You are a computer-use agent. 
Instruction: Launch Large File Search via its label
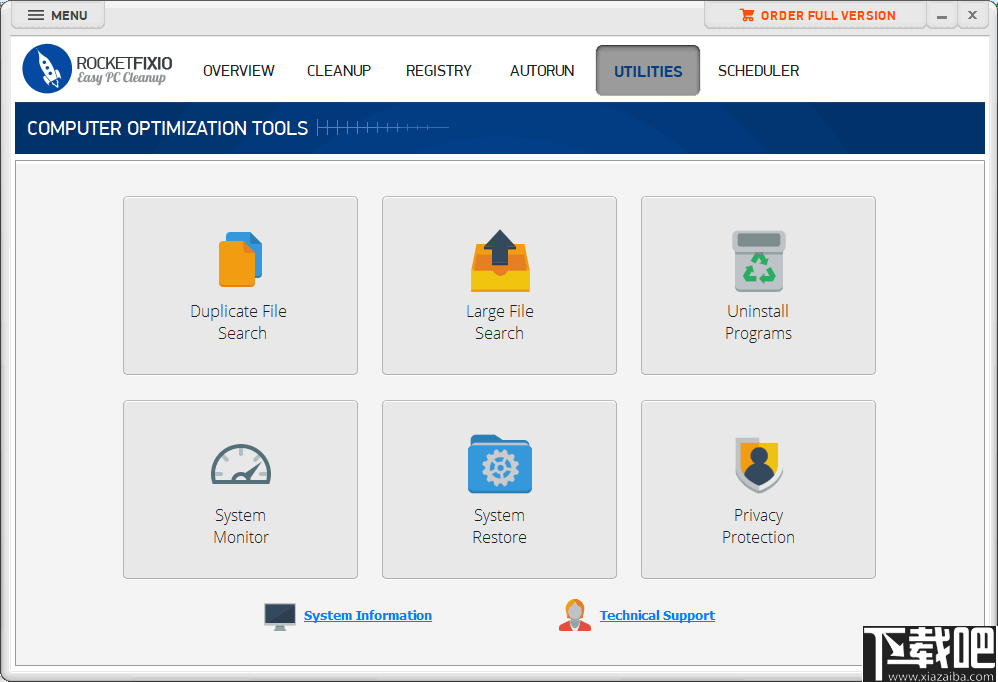tap(500, 322)
